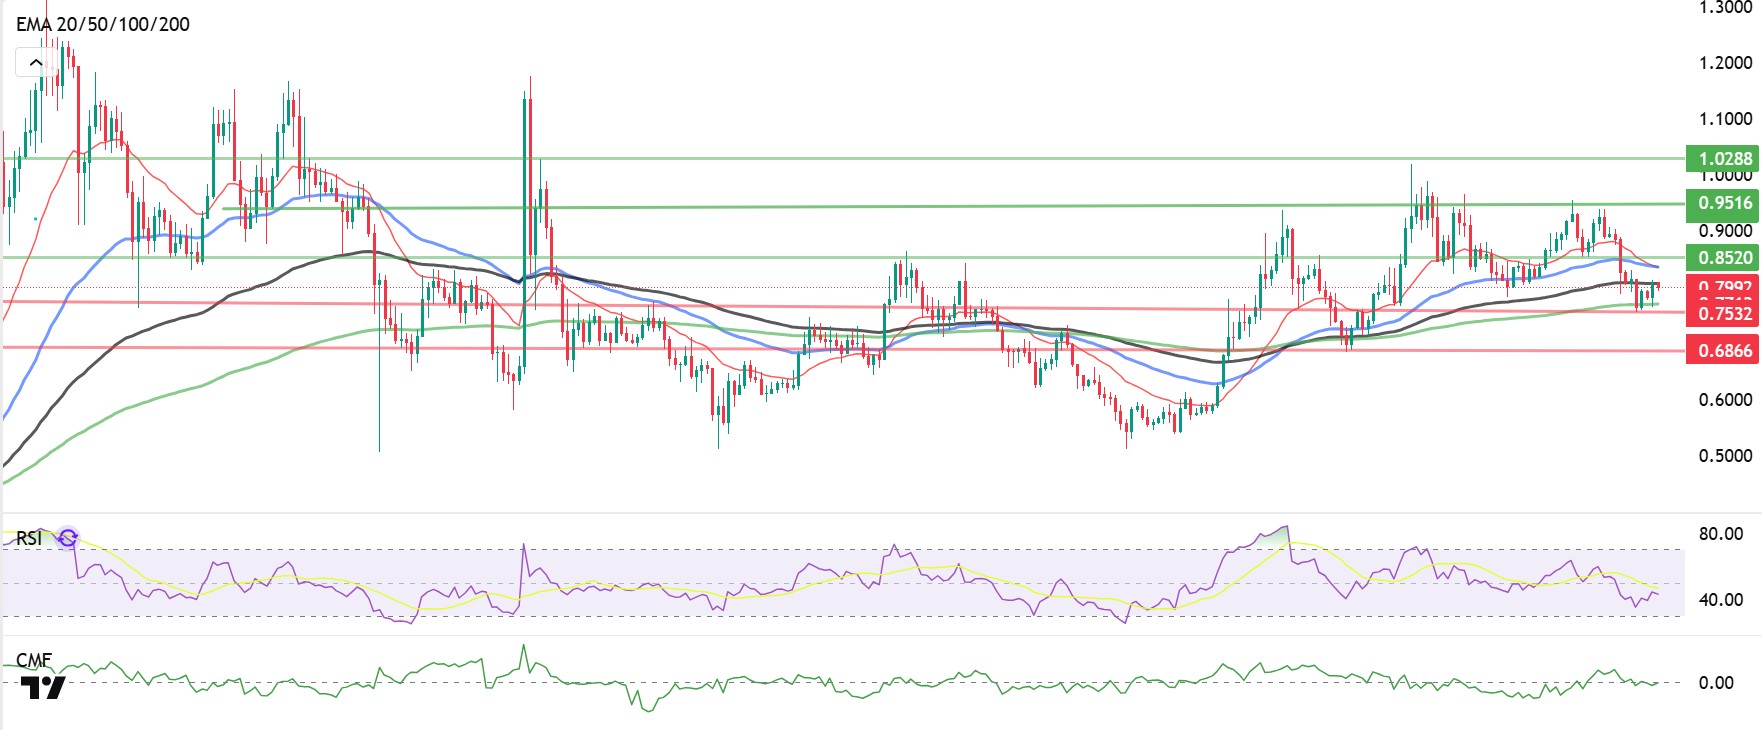Click the 0.7532 red support price label
The height and width of the screenshot is (730, 1762).
coord(1723,313)
